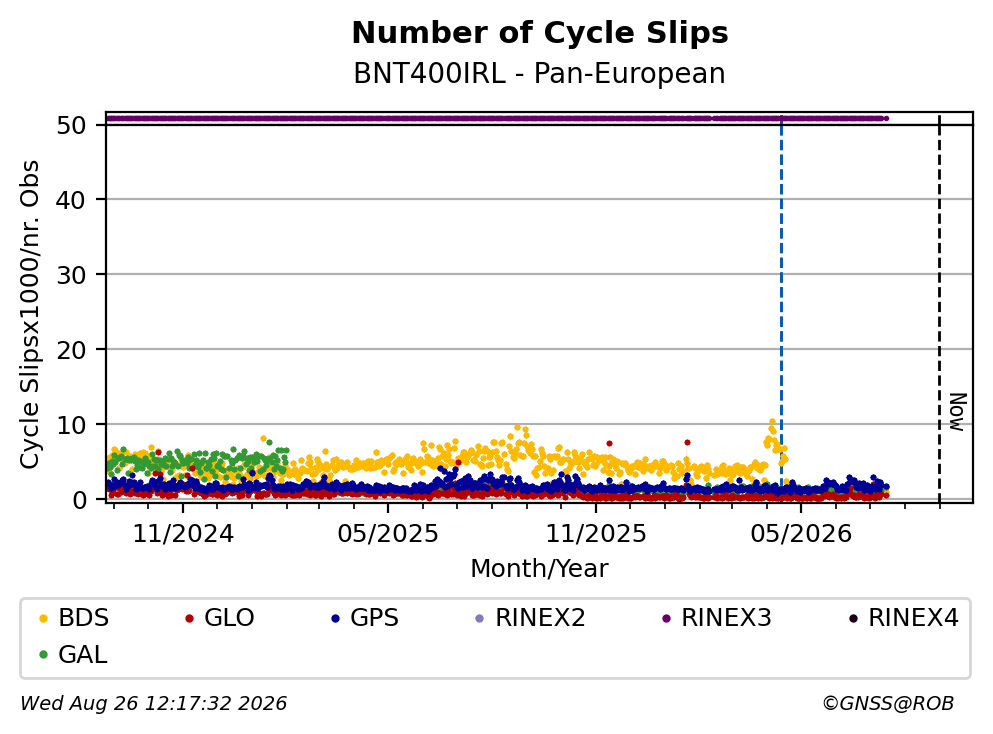Image resolution: width=993 pixels, height=734 pixels.
Task: Click the 'Now' label beside the dashed line
Action: pos(959,412)
